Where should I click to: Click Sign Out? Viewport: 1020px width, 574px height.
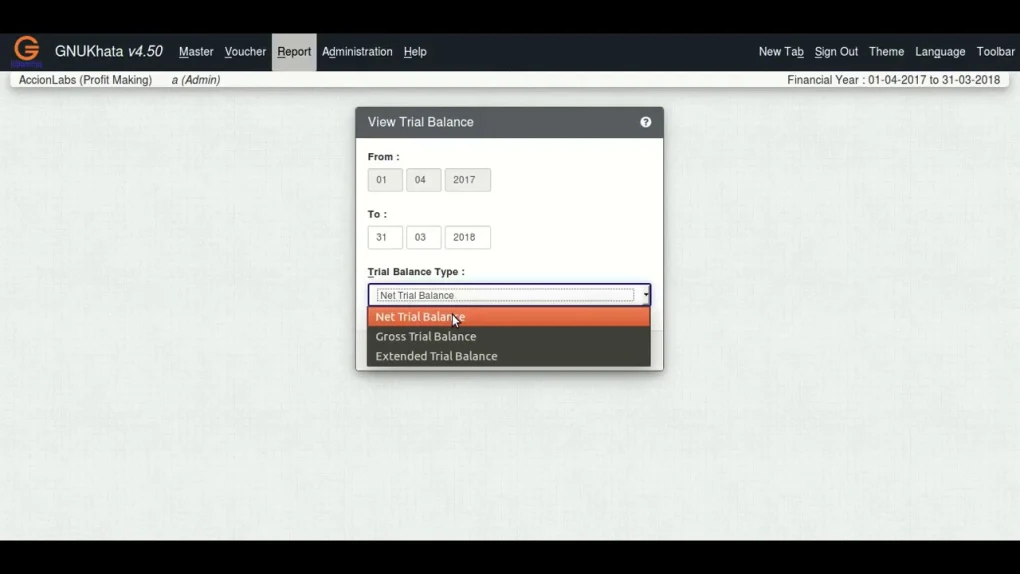pos(836,52)
